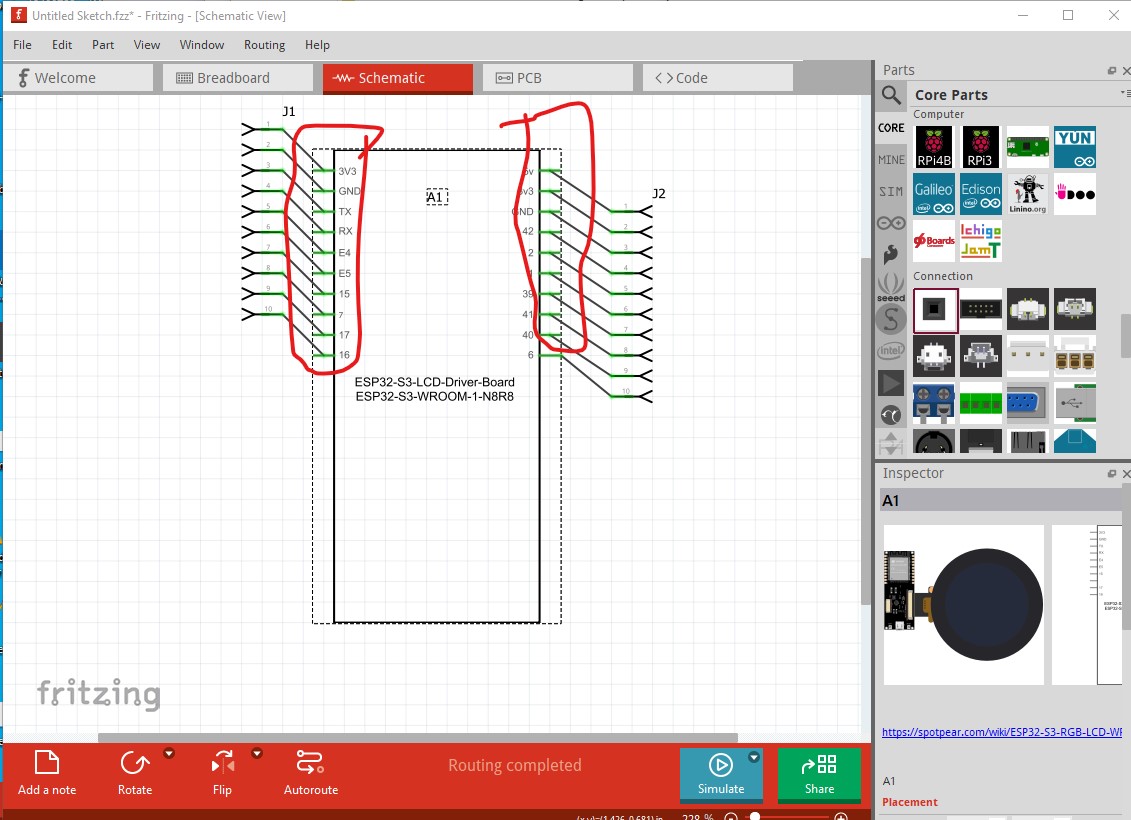The height and width of the screenshot is (820, 1131).
Task: Start the Simulate button
Action: 721,775
